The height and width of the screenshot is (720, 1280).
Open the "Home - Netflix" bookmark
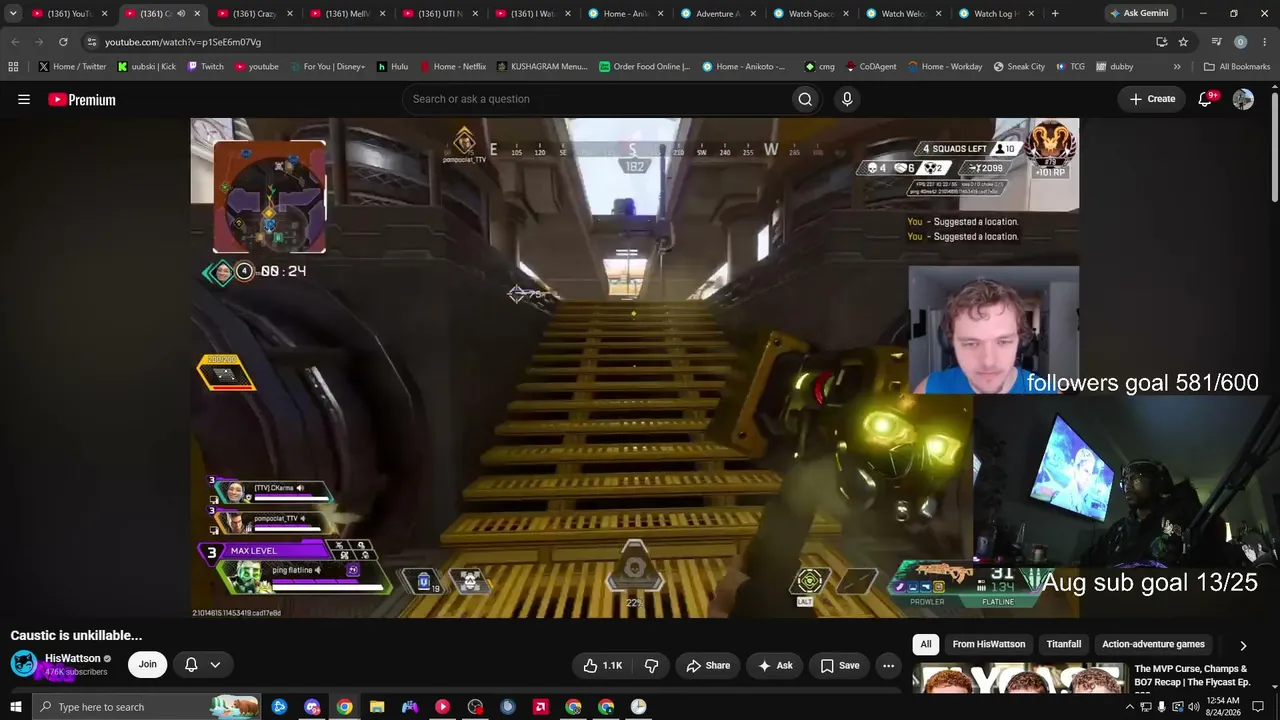click(x=453, y=67)
